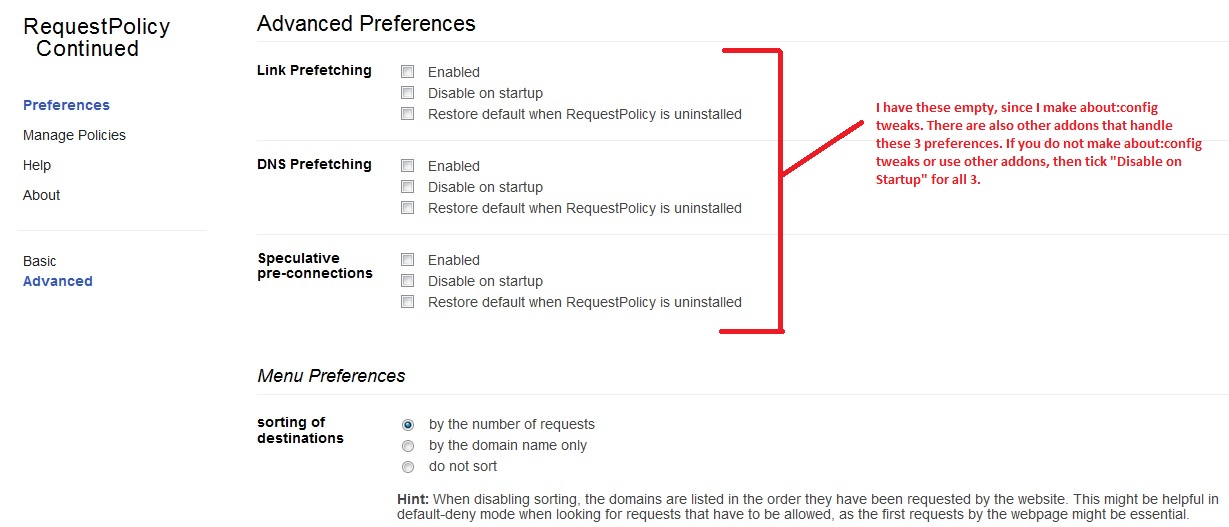Enable Link Prefetching checkbox
Image resolution: width=1229 pixels, height=527 pixels.
(407, 72)
